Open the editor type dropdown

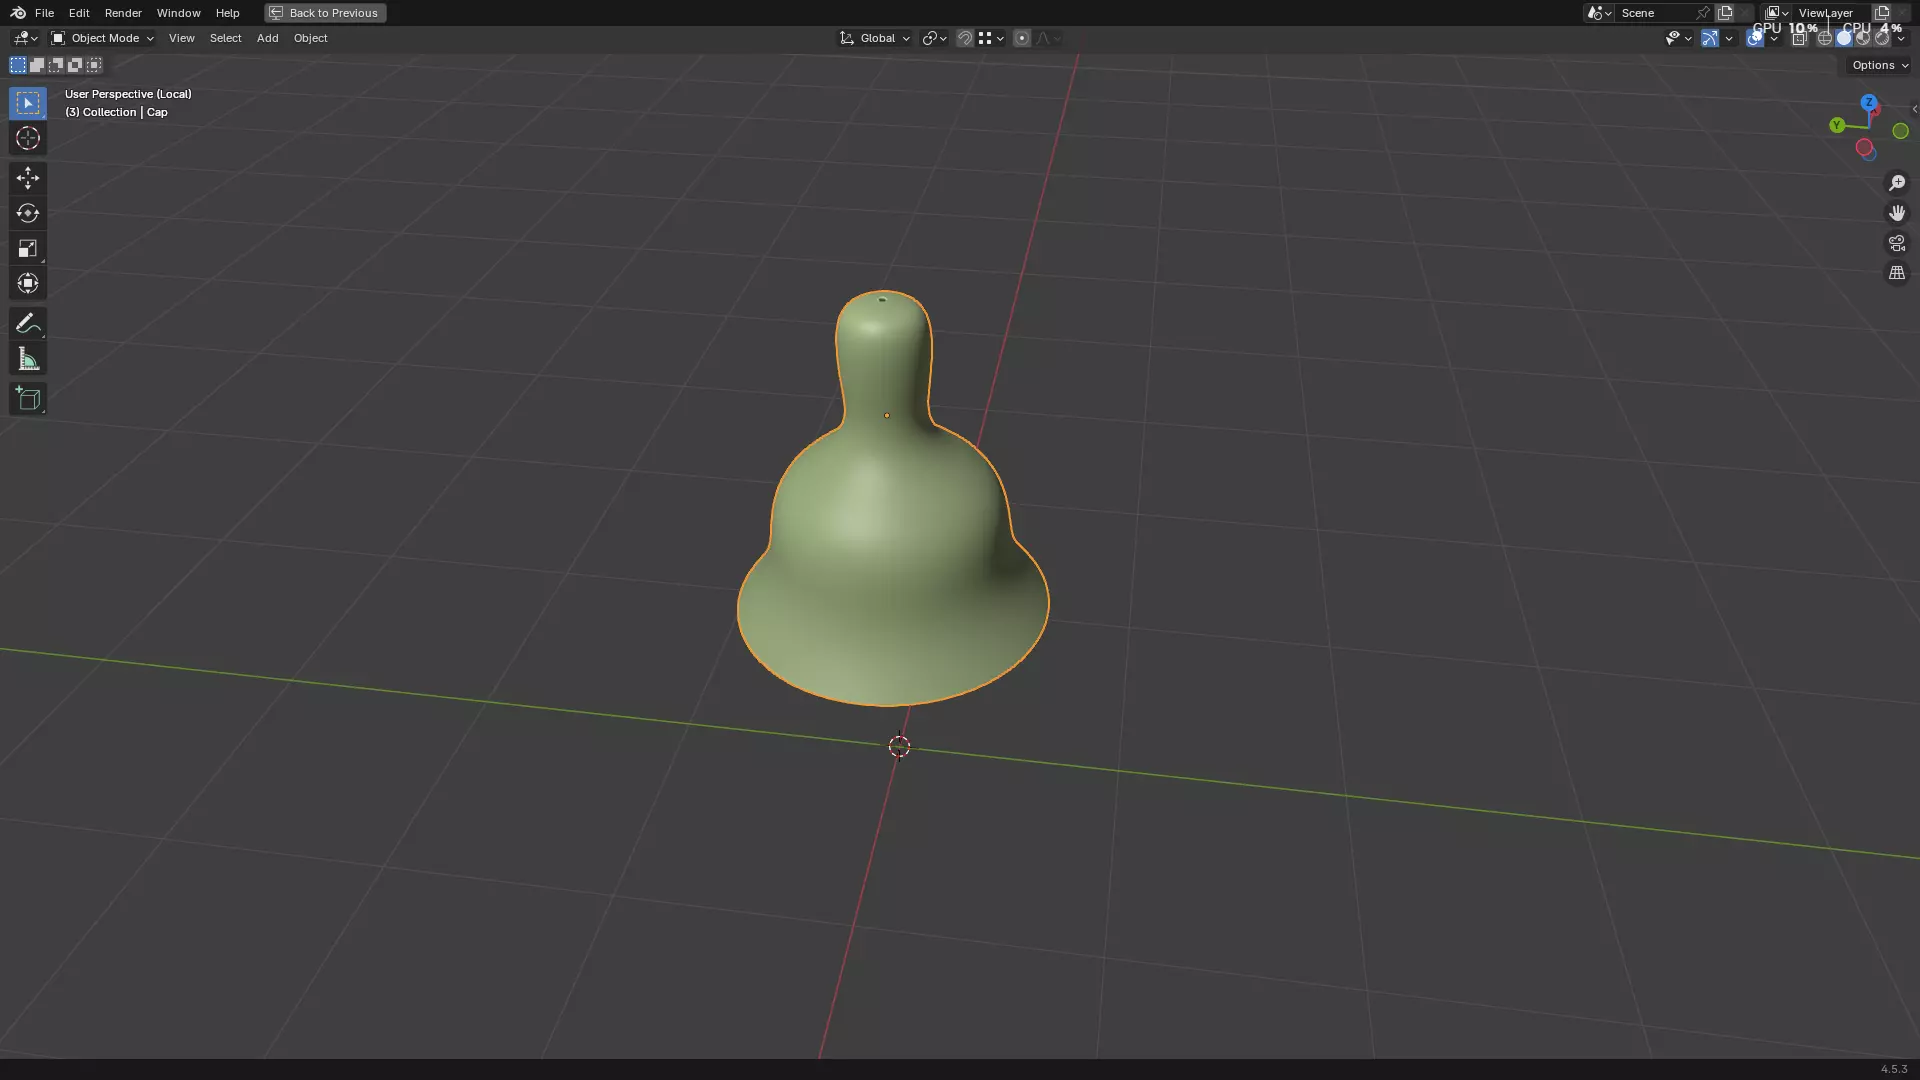point(25,38)
